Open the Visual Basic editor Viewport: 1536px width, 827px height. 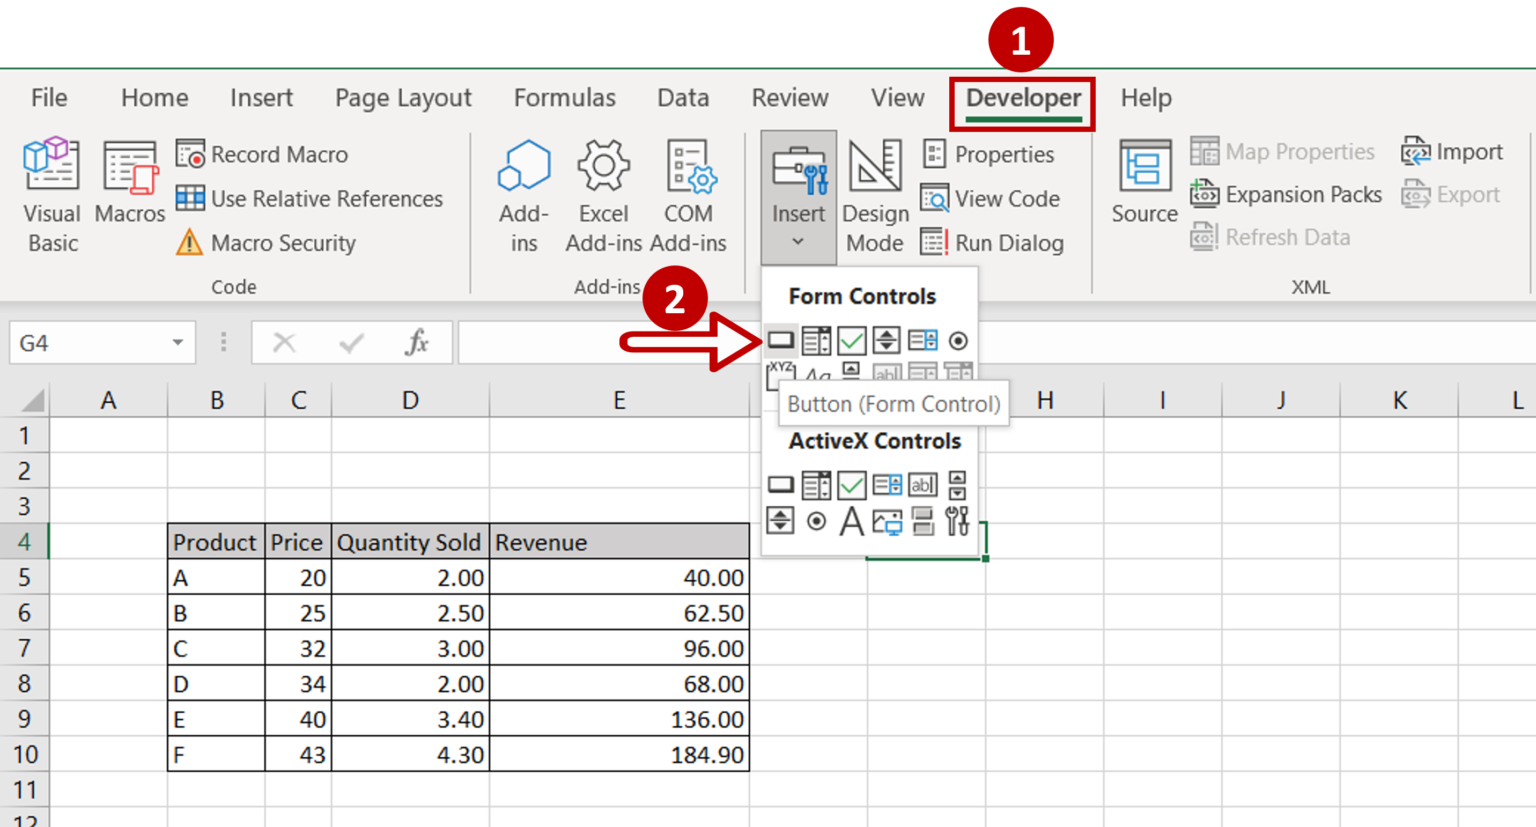tap(52, 196)
